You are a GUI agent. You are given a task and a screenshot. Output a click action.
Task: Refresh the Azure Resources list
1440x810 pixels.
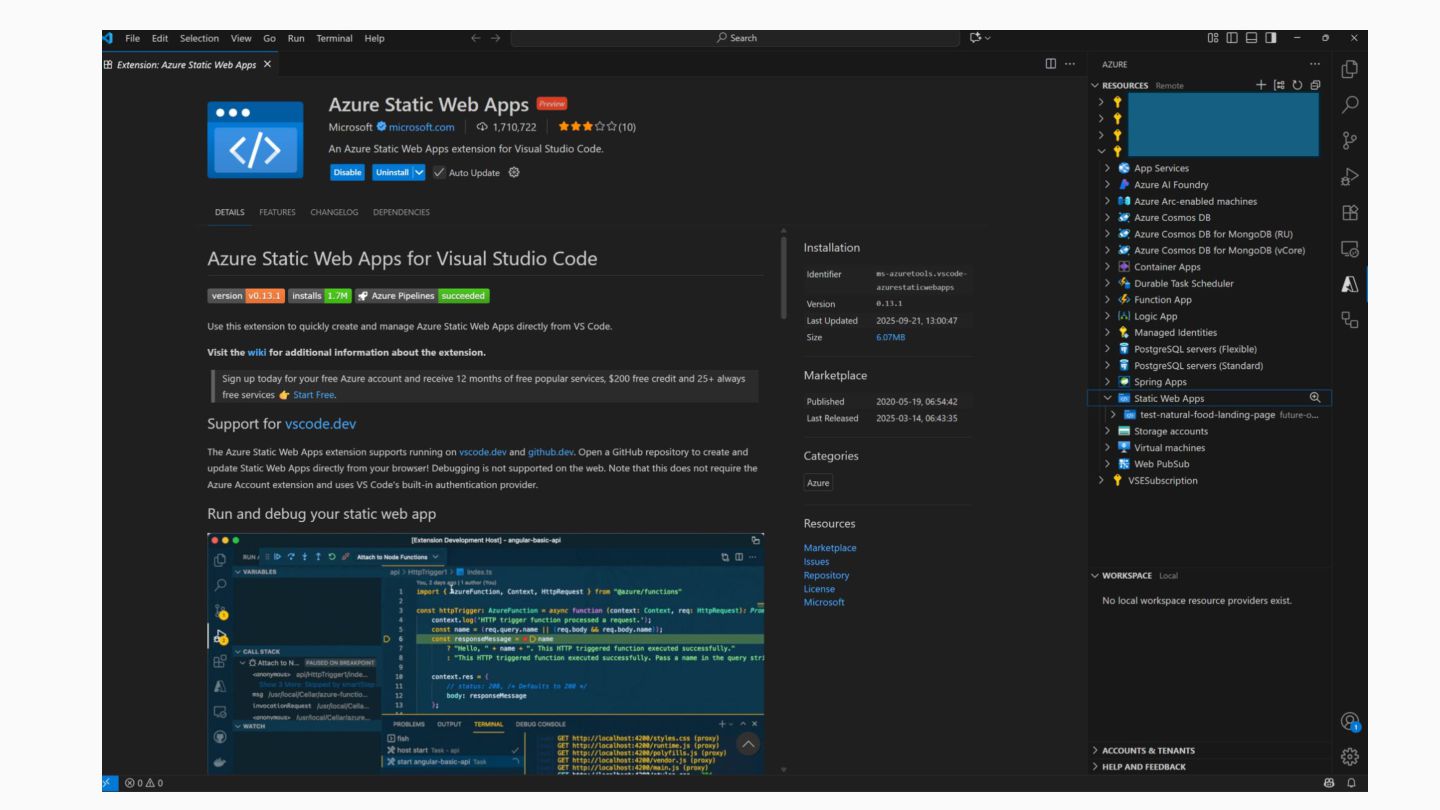click(x=1297, y=85)
